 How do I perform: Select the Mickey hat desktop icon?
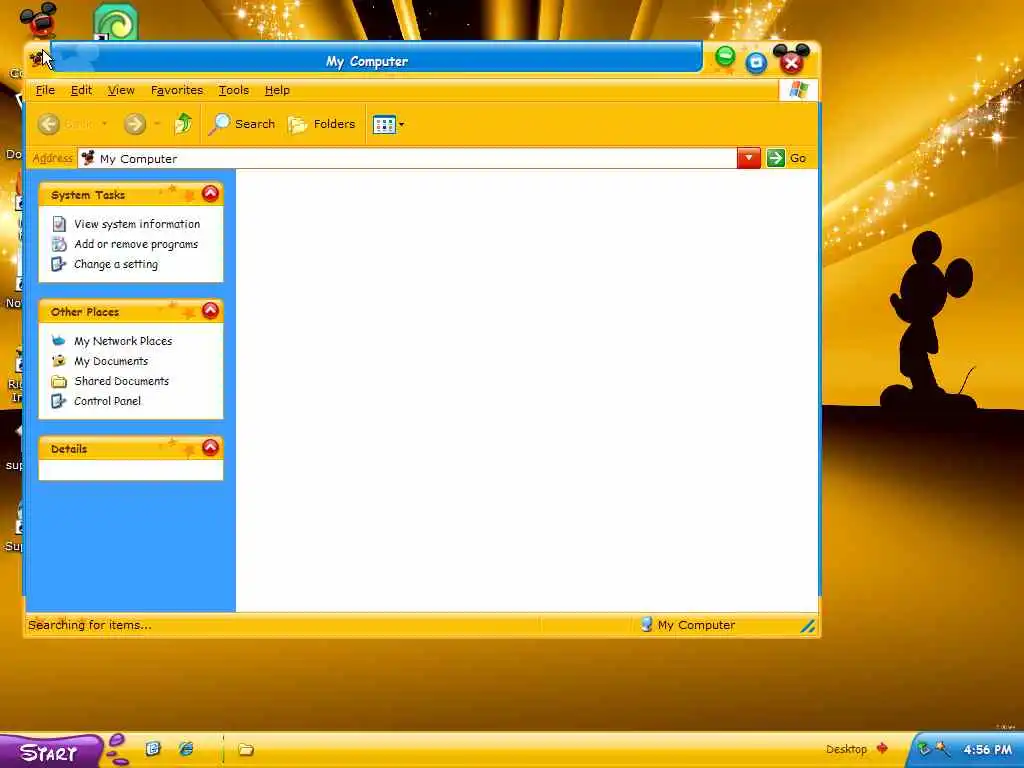[39, 20]
